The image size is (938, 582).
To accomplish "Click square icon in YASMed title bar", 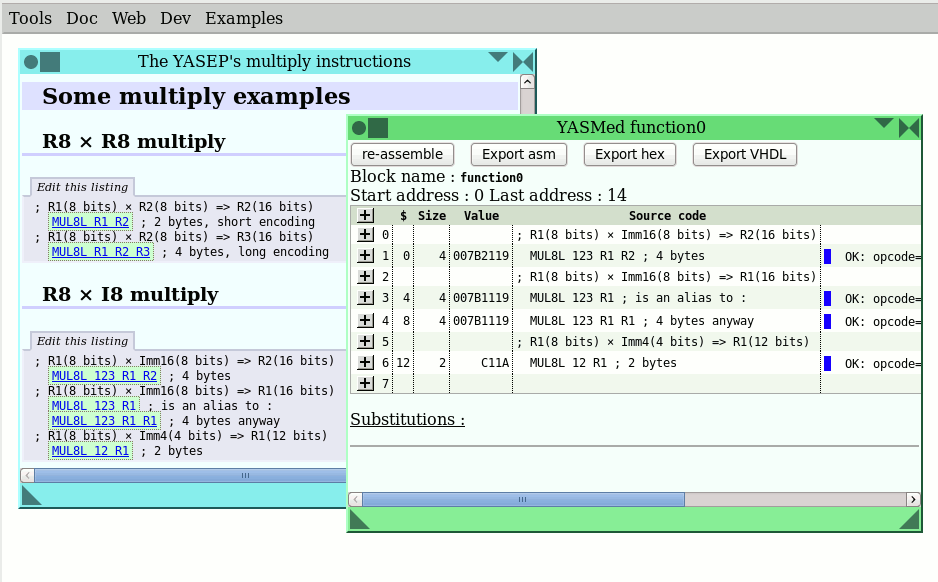I will 378,127.
